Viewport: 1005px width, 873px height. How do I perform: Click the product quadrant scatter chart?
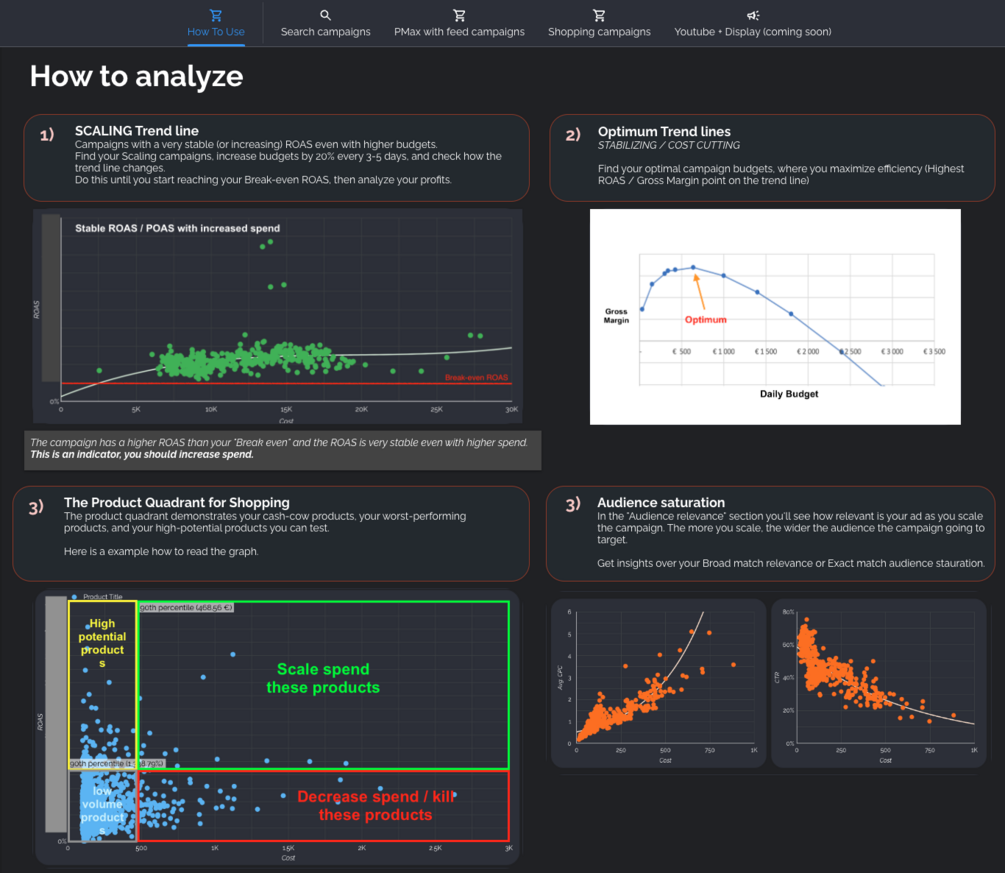pyautogui.click(x=277, y=727)
